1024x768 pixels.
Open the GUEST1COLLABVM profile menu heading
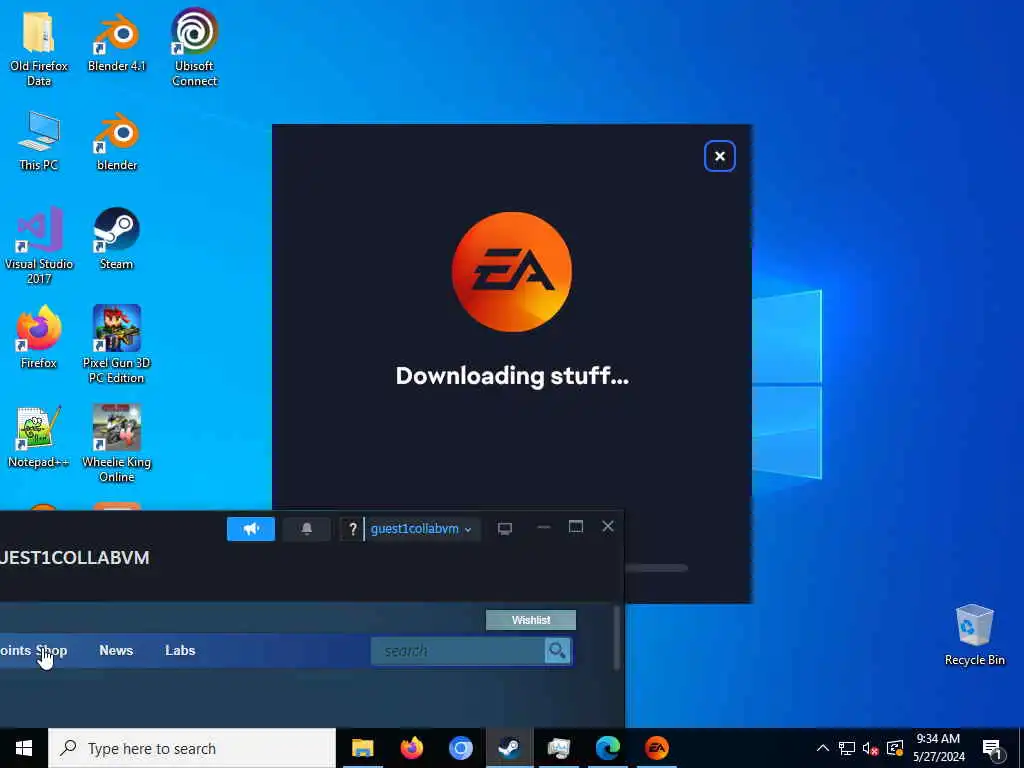[74, 558]
